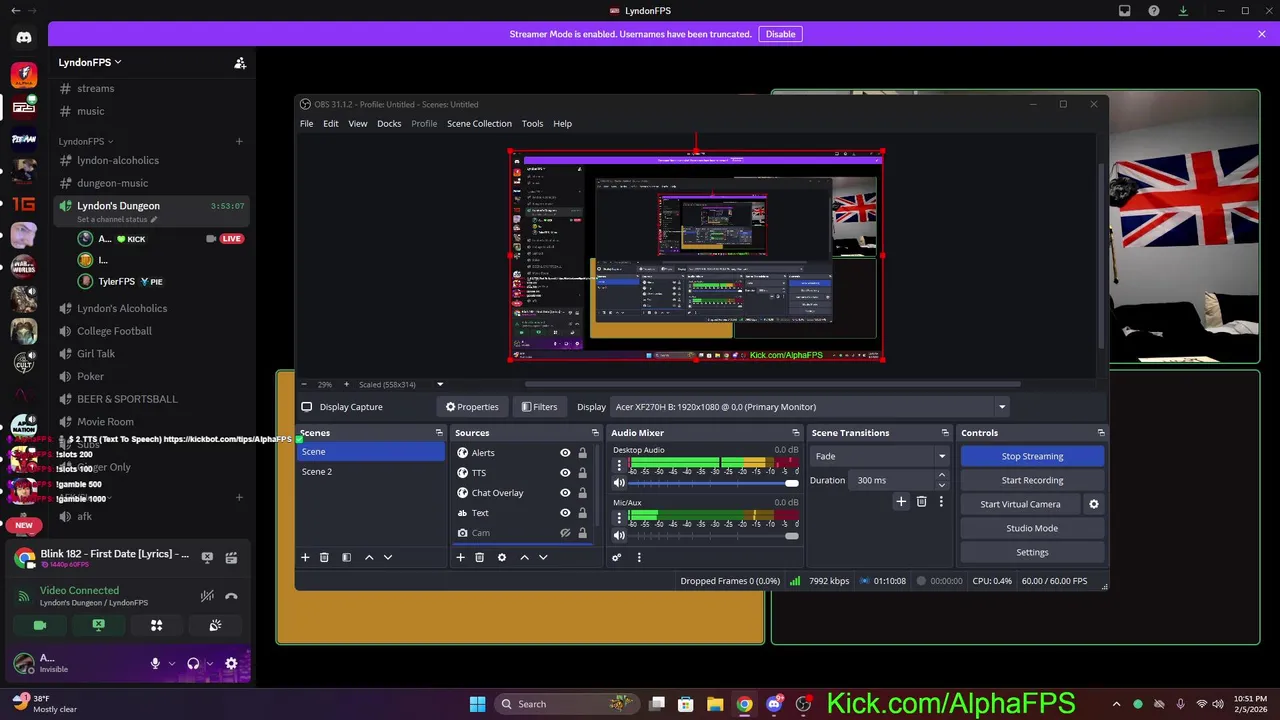This screenshot has width=1280, height=720.
Task: Open OBS View menu
Action: click(x=357, y=124)
